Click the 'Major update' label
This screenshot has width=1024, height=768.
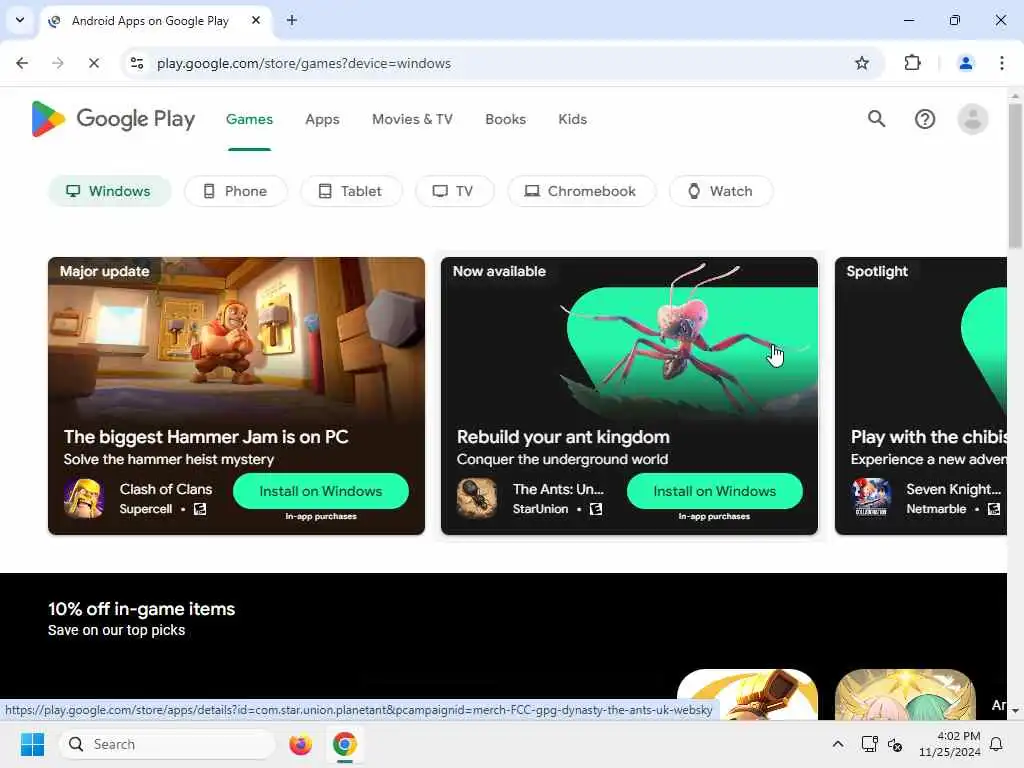coord(104,271)
